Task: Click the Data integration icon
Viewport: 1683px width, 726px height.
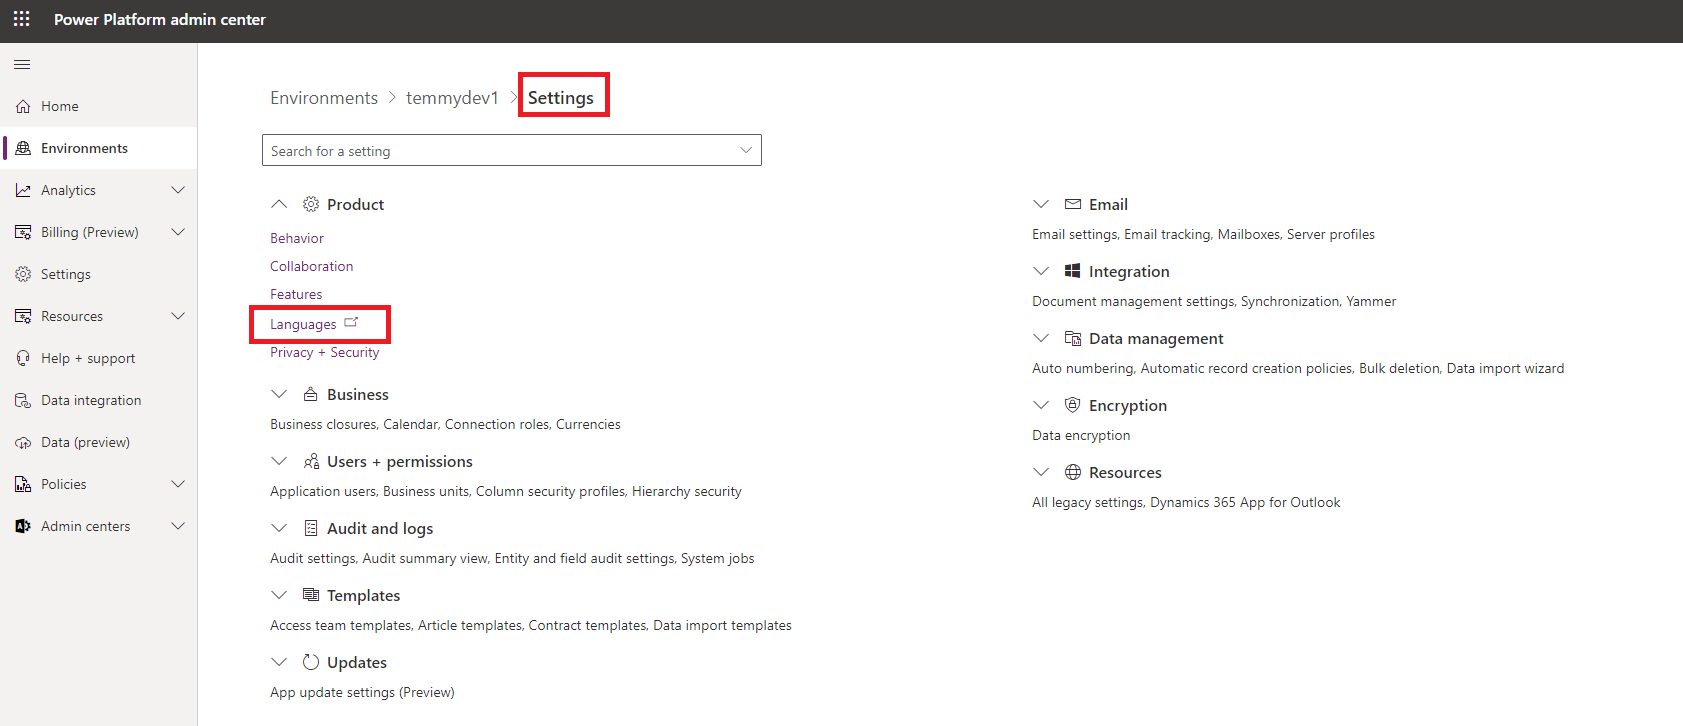Action: pyautogui.click(x=23, y=400)
